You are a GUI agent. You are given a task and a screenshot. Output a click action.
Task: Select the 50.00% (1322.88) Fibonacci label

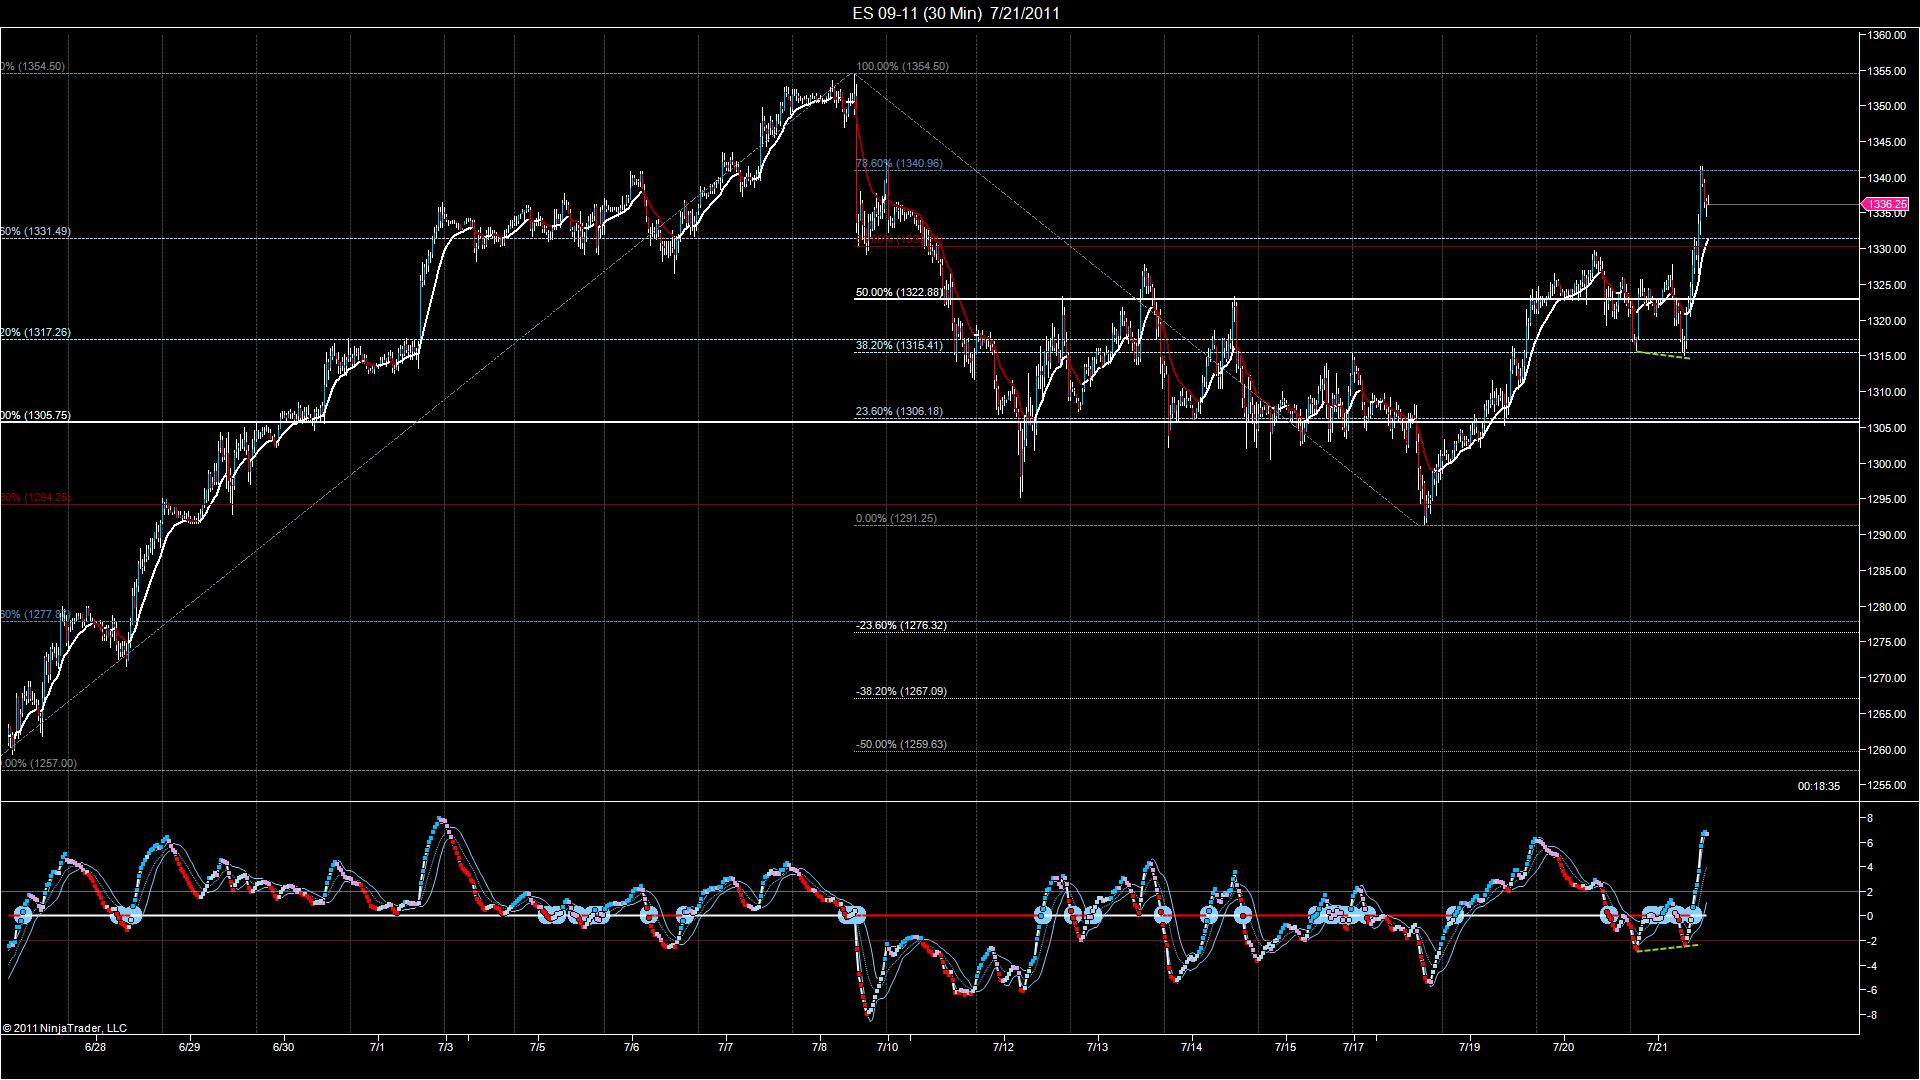pos(899,292)
